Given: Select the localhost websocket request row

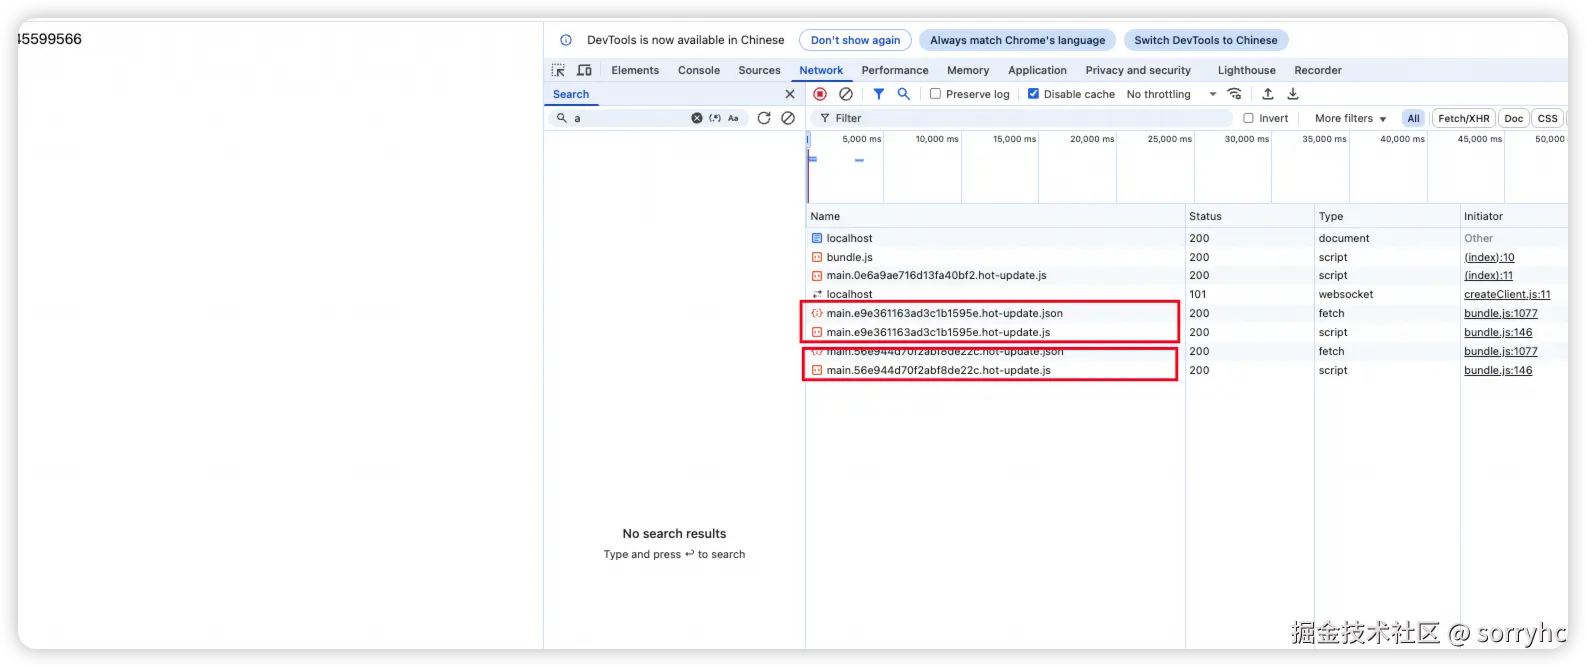Looking at the screenshot, I should (1187, 294).
